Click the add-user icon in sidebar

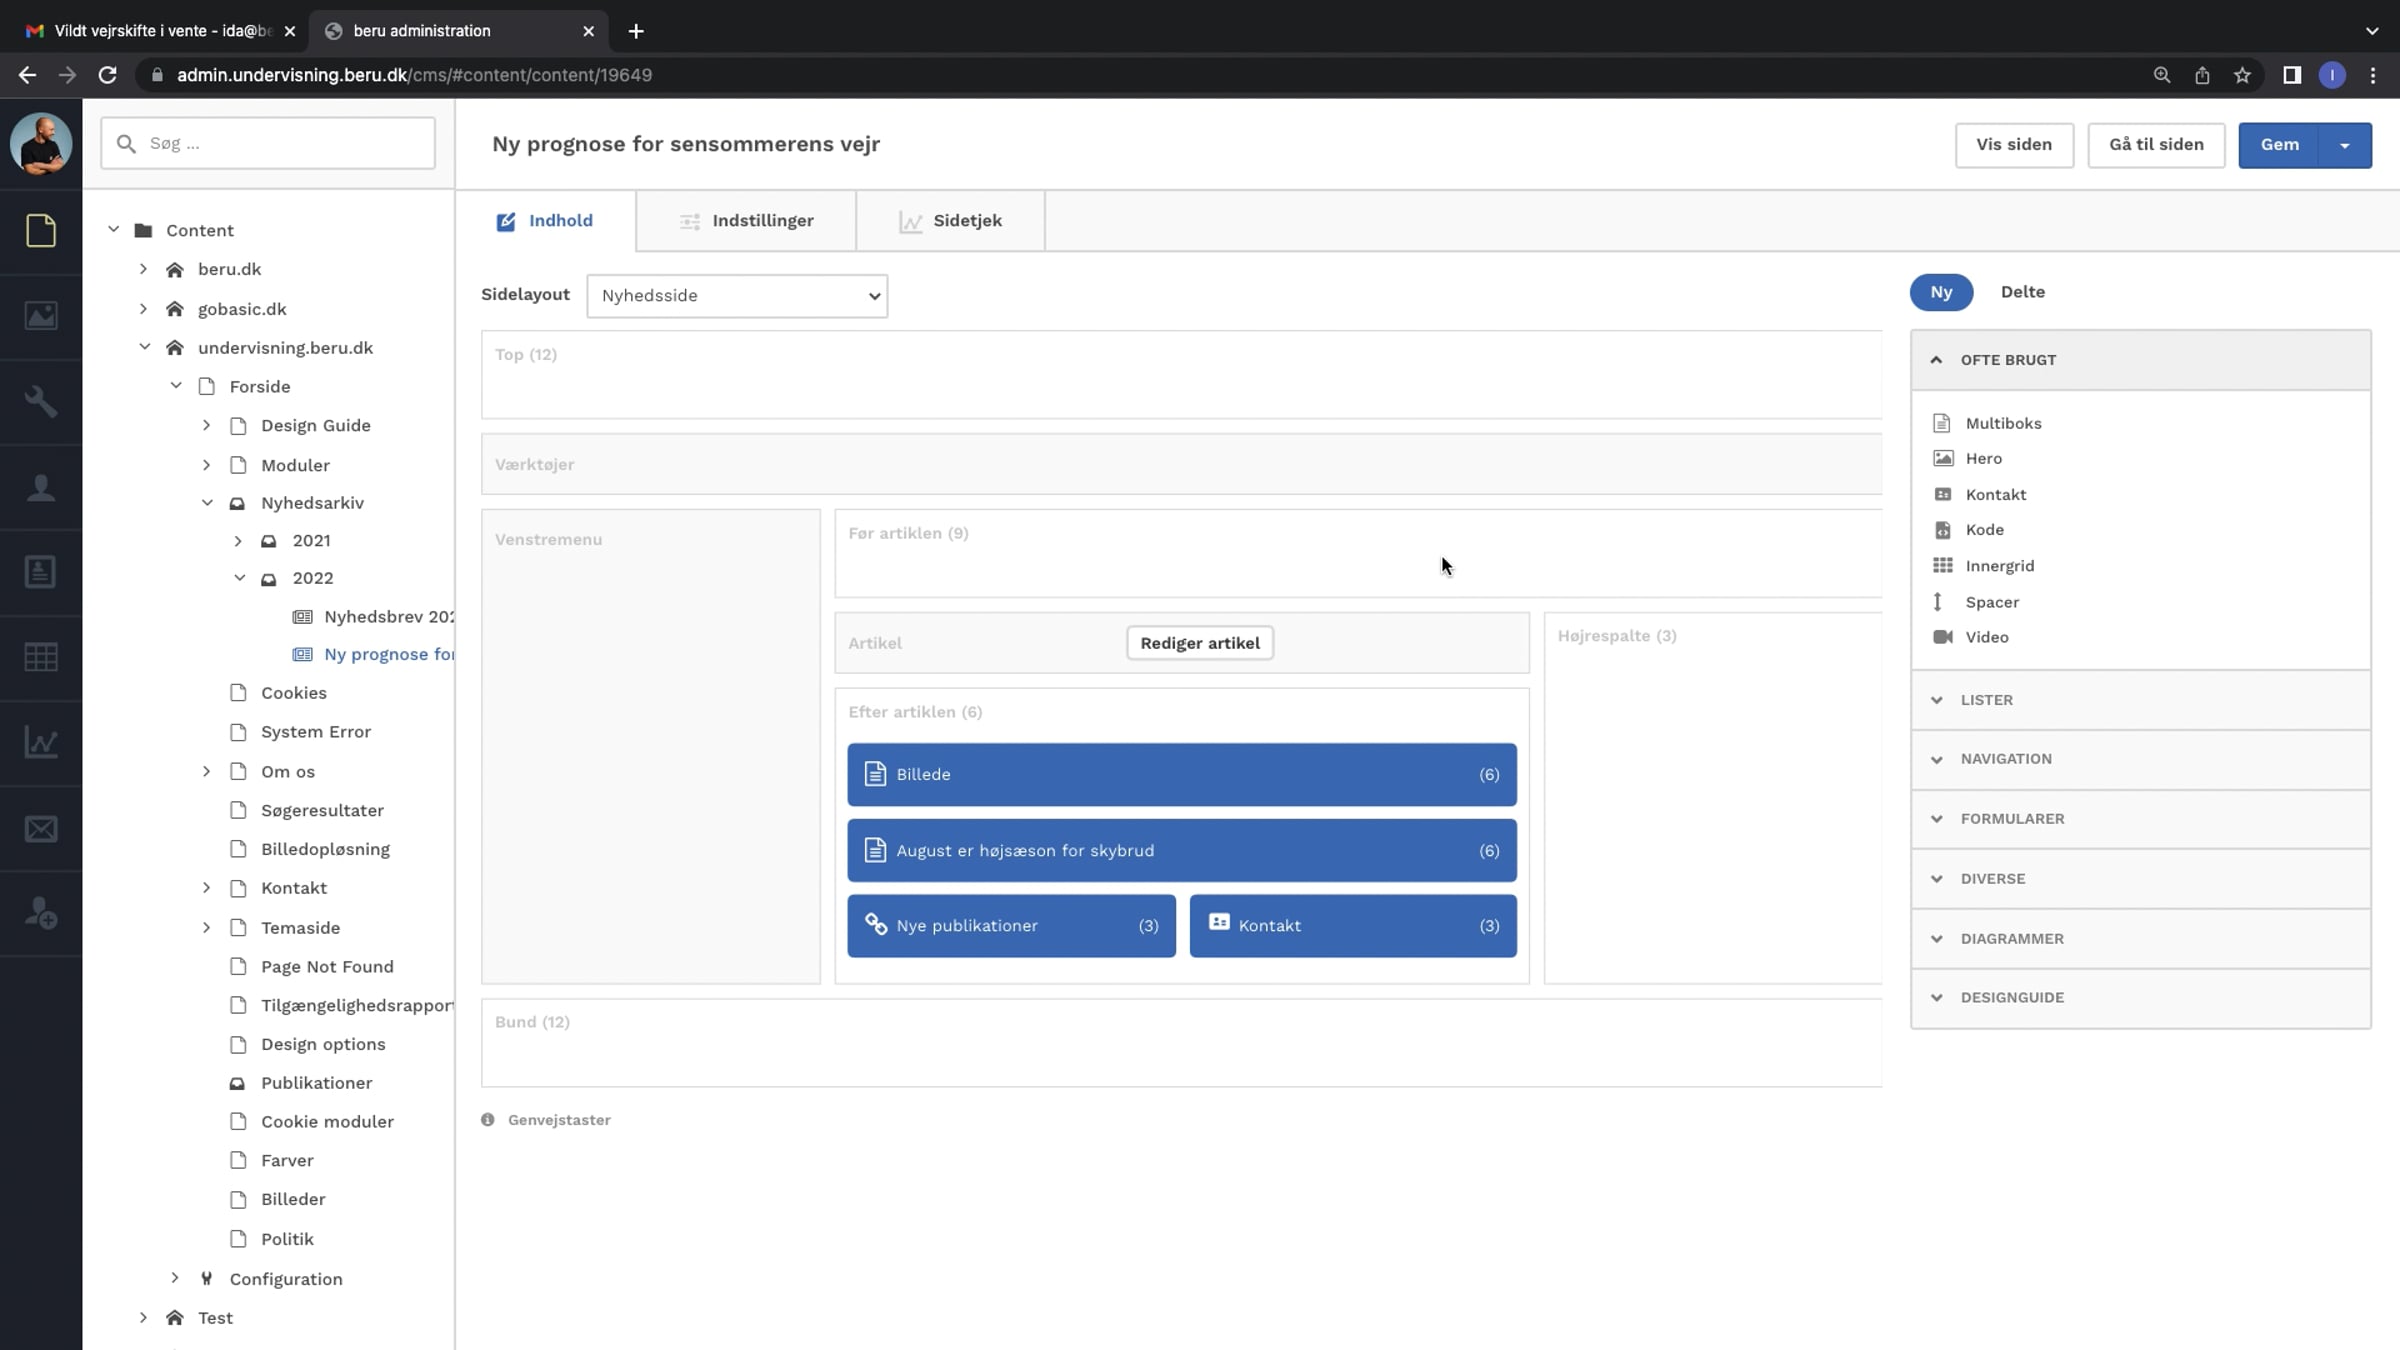click(41, 913)
